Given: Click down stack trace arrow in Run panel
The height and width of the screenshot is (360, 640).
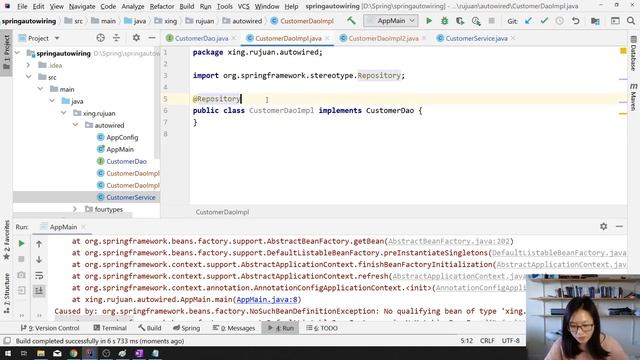Looking at the screenshot, I should coord(39,260).
